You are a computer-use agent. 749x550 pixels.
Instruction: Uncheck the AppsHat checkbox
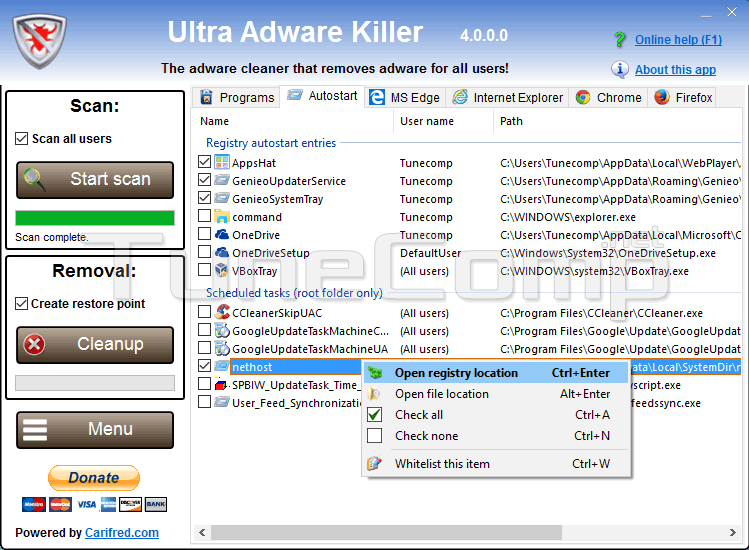click(x=204, y=162)
